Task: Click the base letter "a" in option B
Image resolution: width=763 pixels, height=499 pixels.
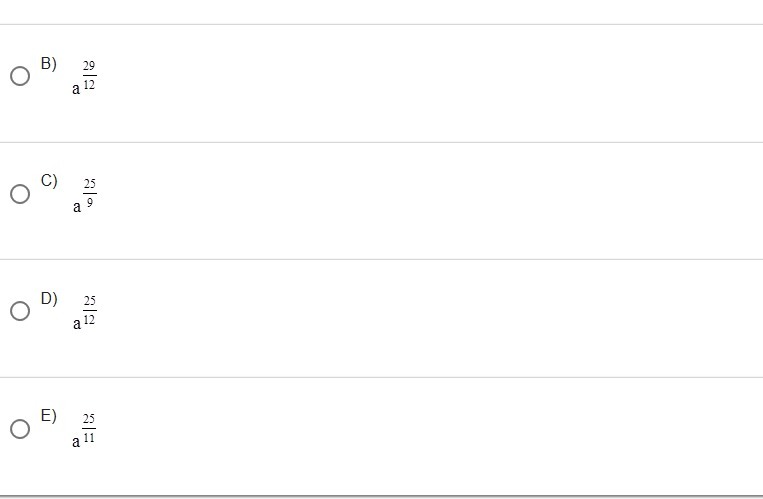Action: (x=76, y=89)
